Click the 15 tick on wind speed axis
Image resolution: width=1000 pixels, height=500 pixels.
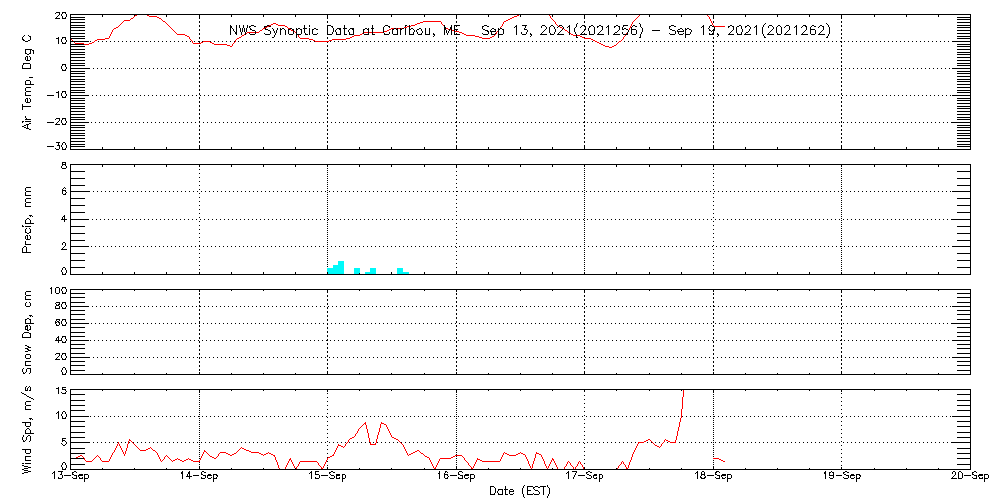point(60,391)
